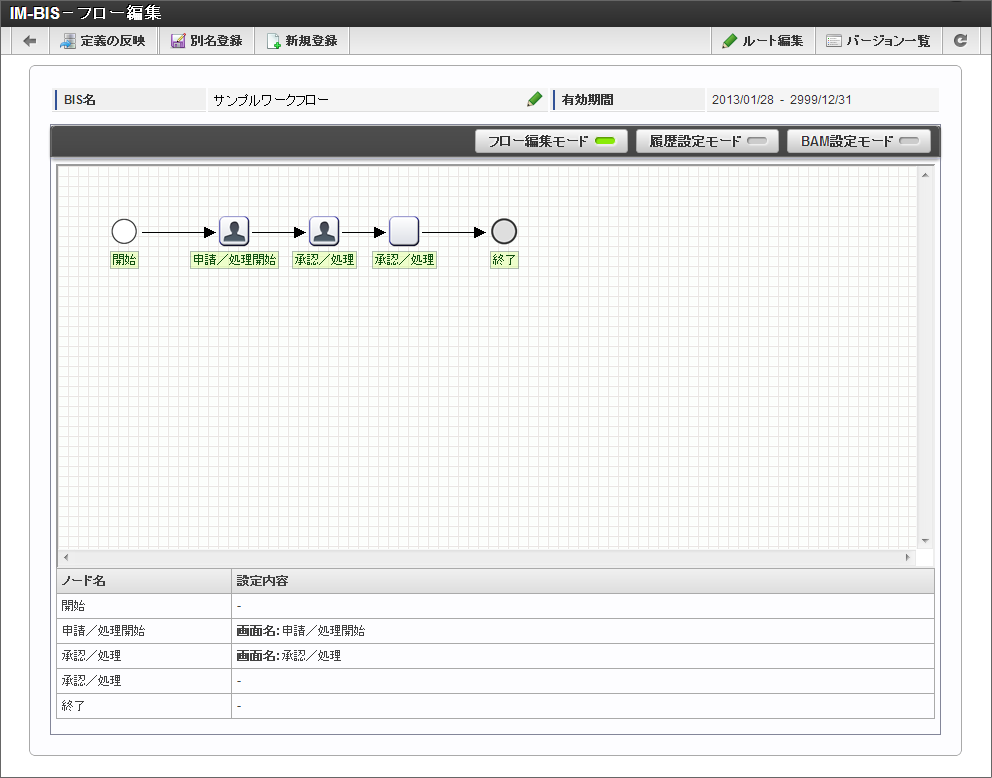Open ルート編集
Viewport: 992px width, 778px height.
coord(762,41)
